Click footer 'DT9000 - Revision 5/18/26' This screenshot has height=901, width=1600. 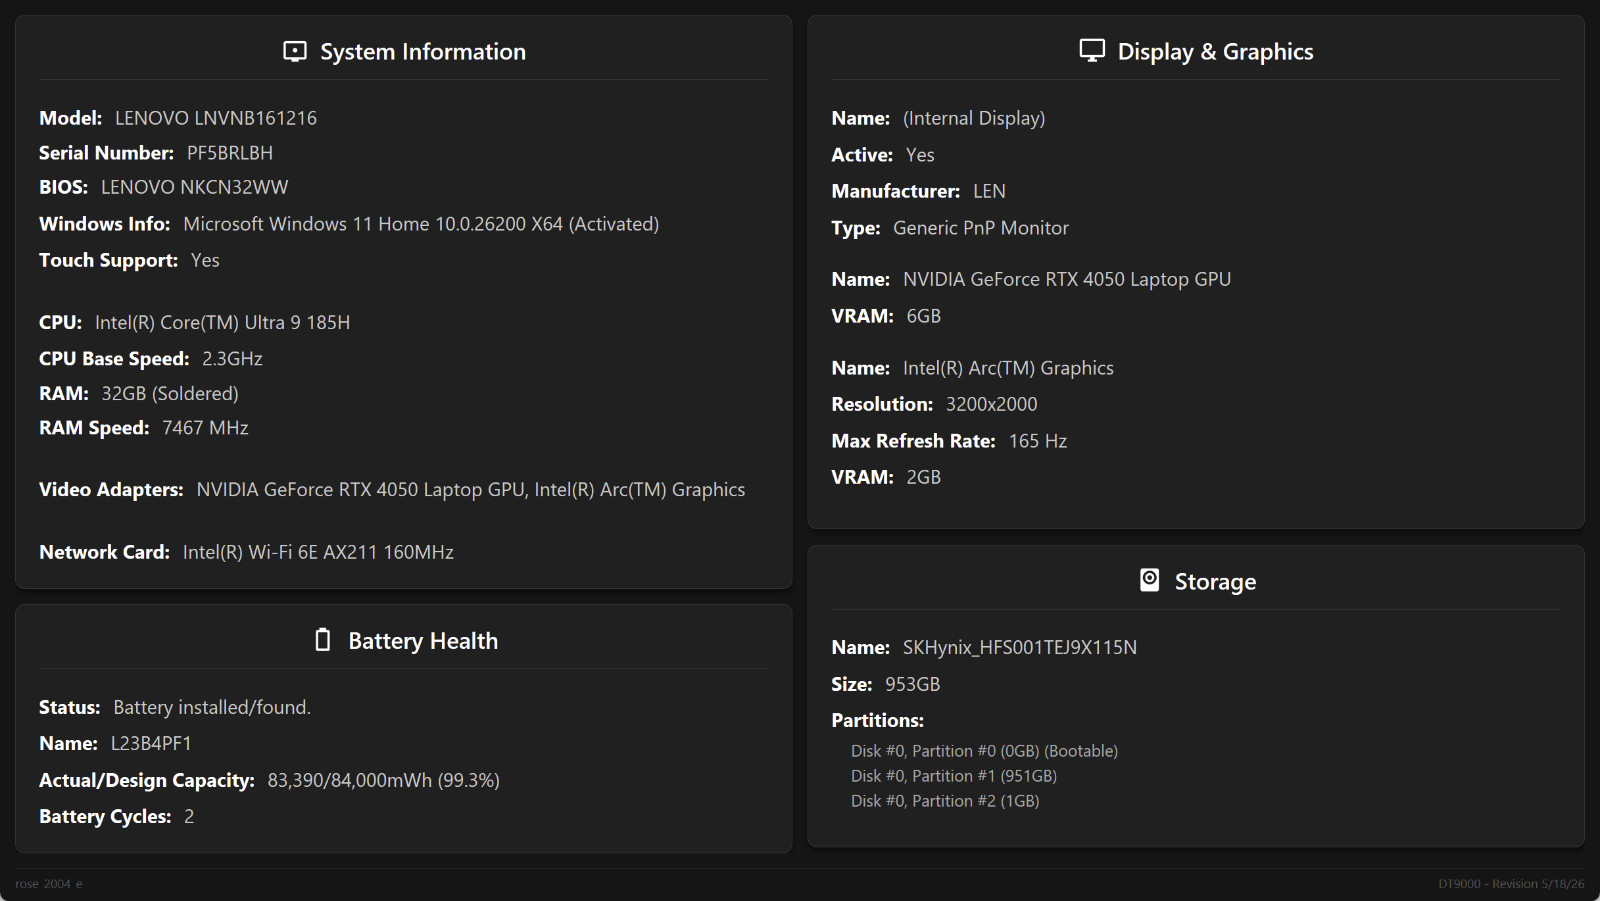pos(1511,884)
